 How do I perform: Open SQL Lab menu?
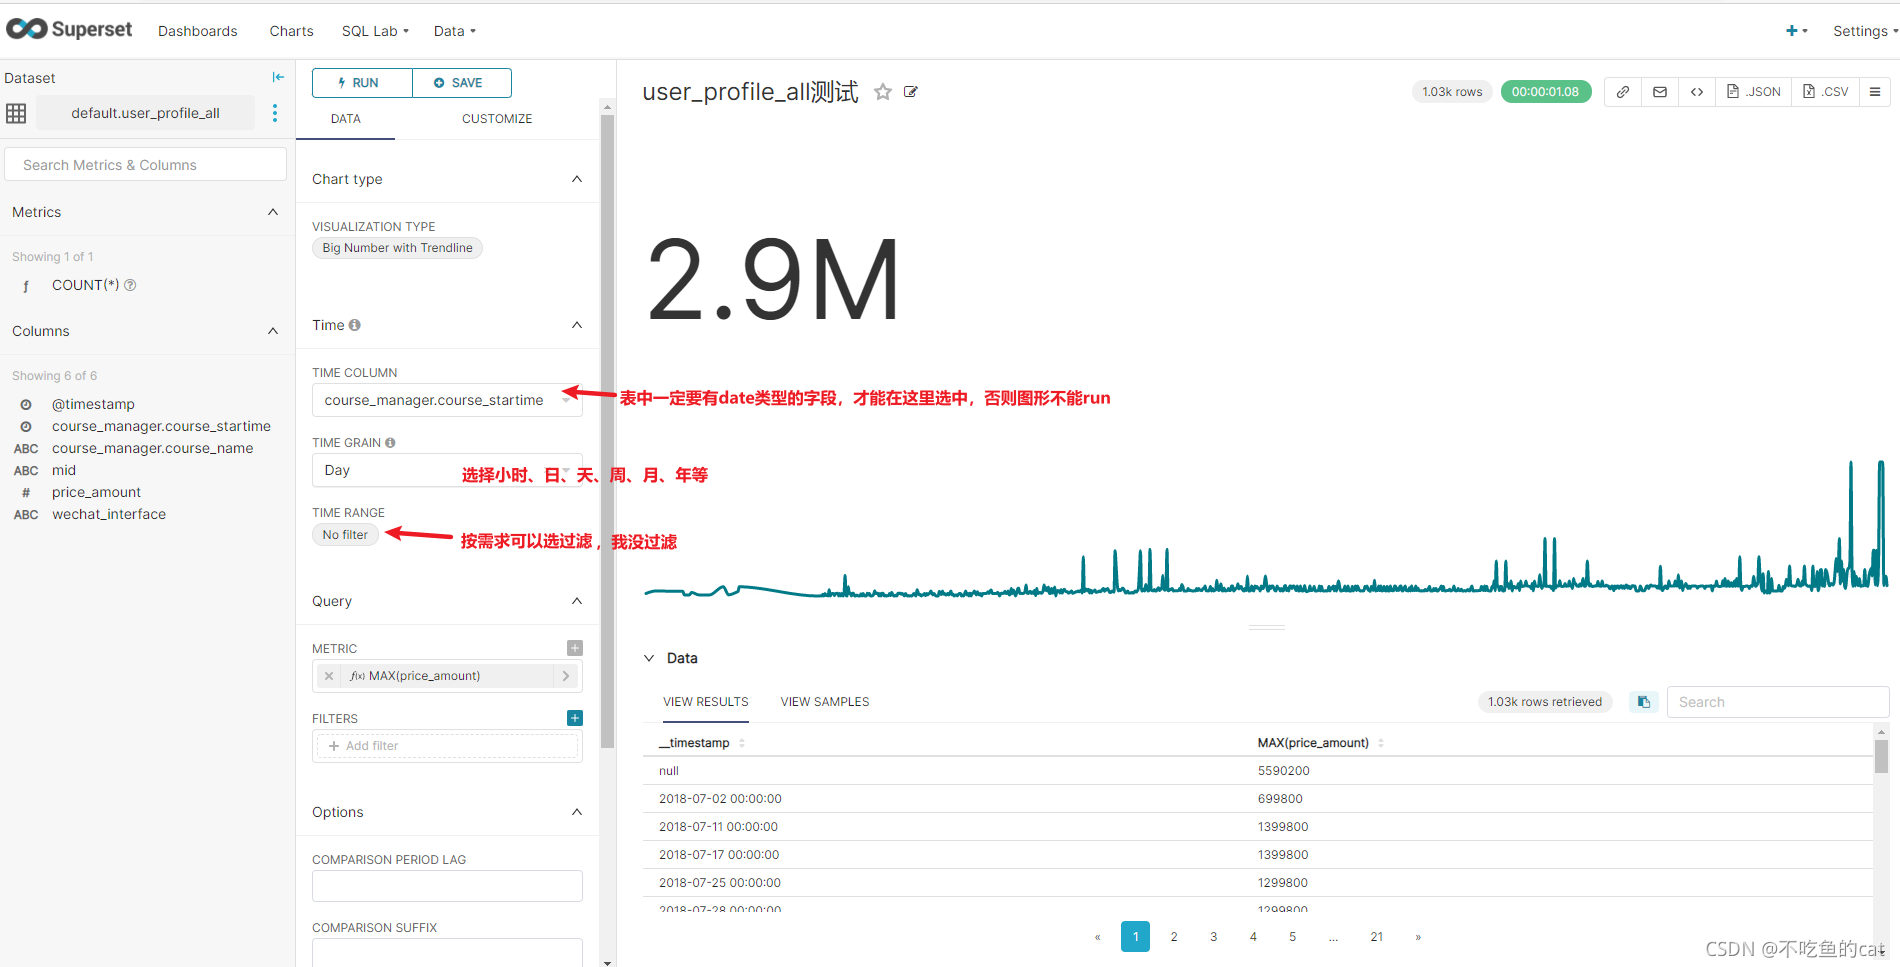(x=375, y=31)
